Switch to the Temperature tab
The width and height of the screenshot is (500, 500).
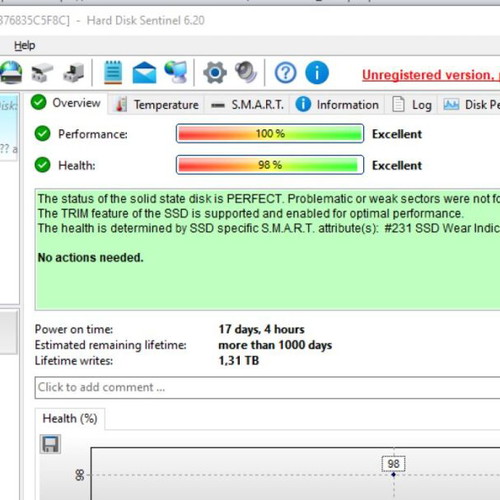(157, 105)
